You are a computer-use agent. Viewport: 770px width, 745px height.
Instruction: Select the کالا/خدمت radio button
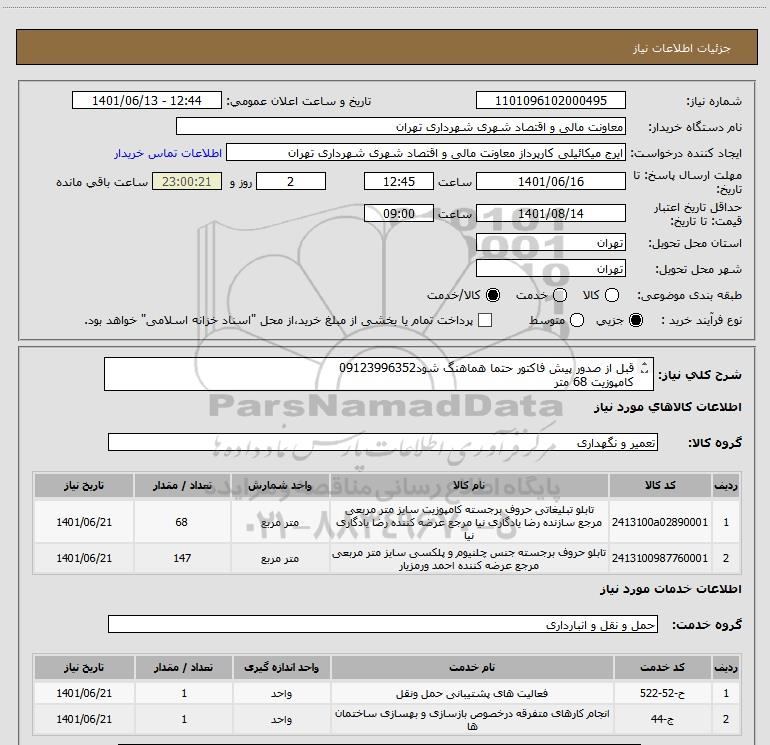coord(493,295)
